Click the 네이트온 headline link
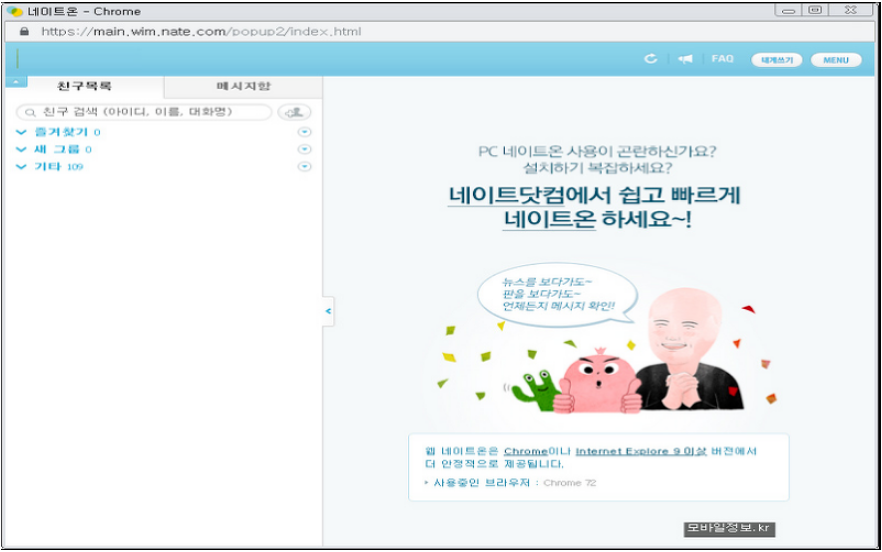The height and width of the screenshot is (552, 882). (x=549, y=219)
